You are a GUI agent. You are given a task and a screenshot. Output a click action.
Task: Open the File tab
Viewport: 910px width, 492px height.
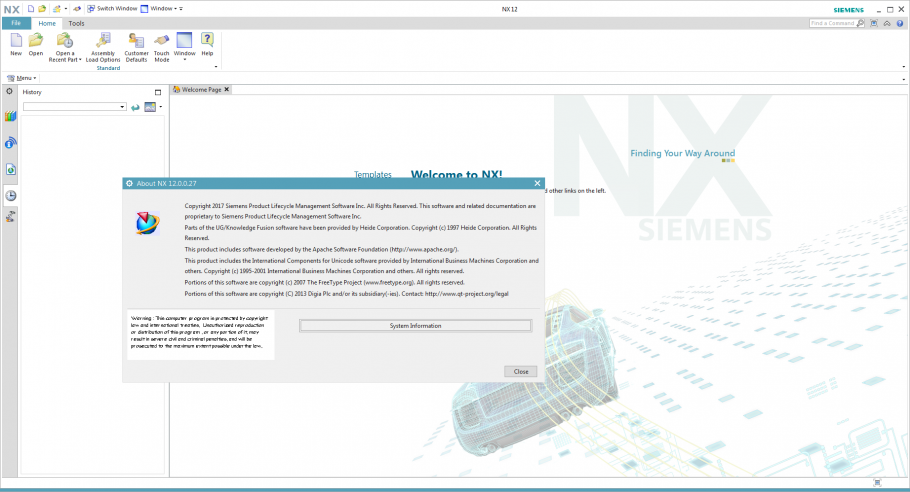[x=15, y=23]
